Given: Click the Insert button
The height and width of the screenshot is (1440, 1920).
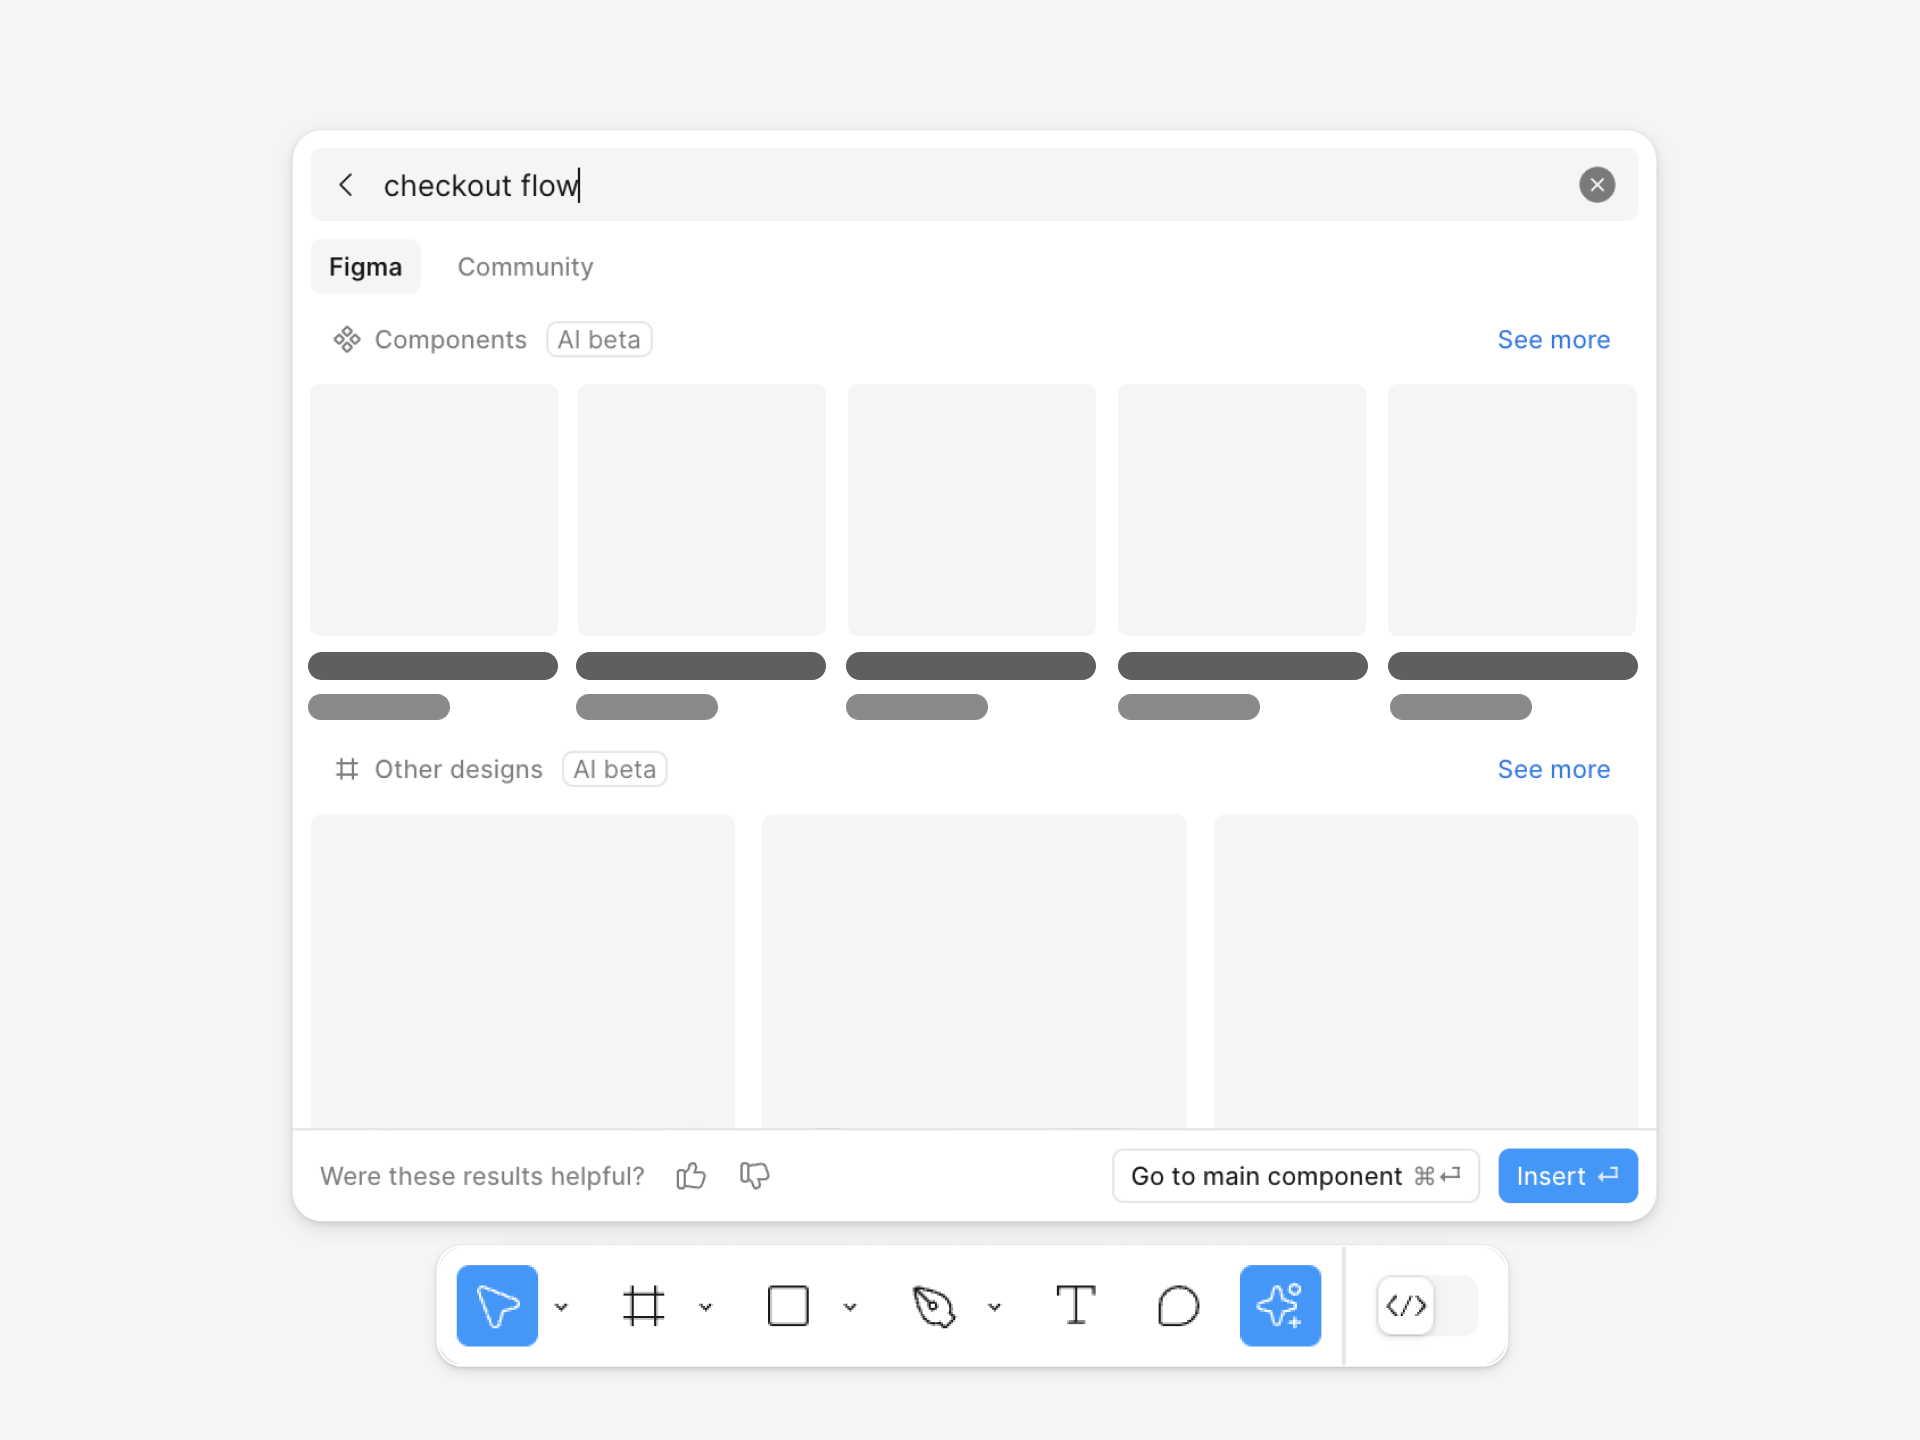Looking at the screenshot, I should point(1568,1175).
